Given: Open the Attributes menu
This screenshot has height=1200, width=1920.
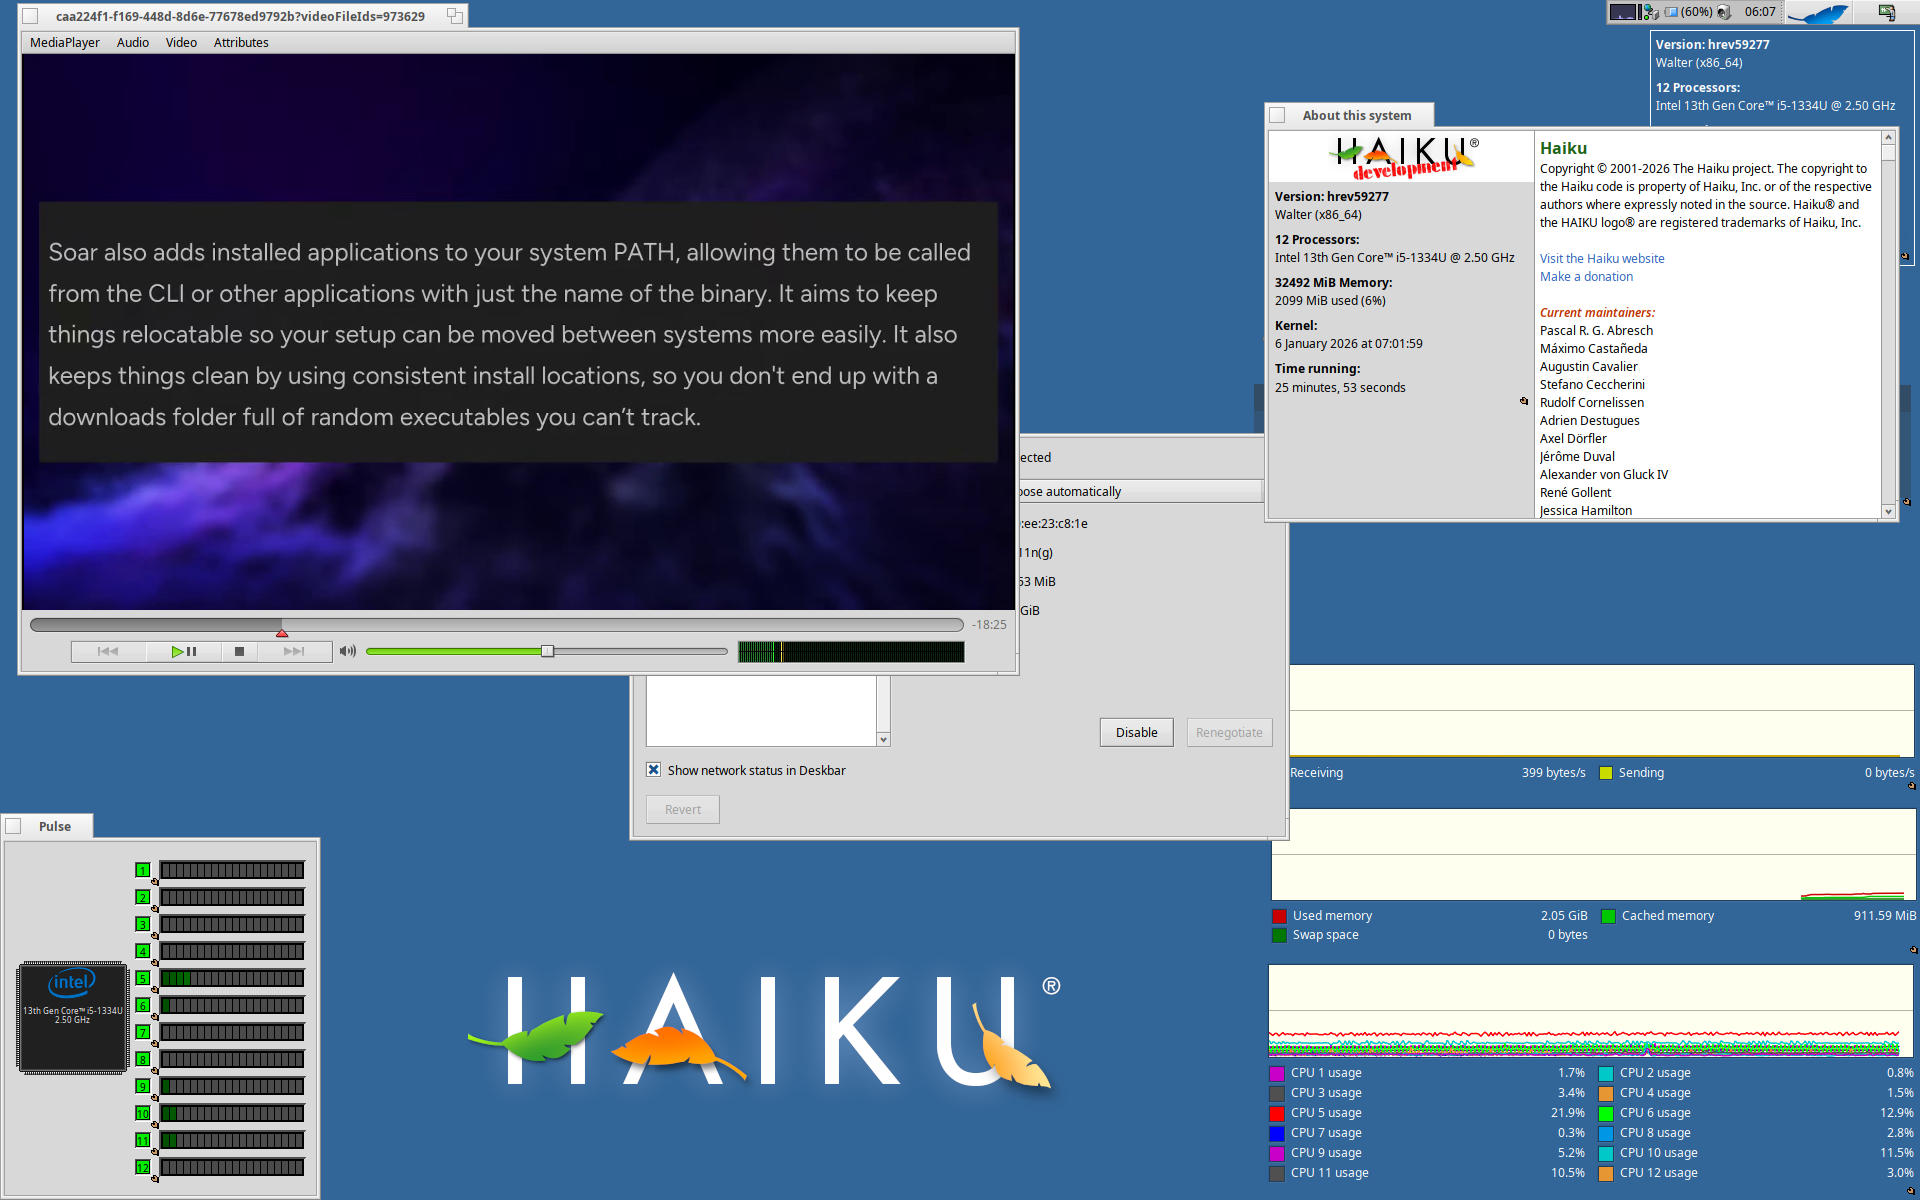Looking at the screenshot, I should (x=241, y=42).
